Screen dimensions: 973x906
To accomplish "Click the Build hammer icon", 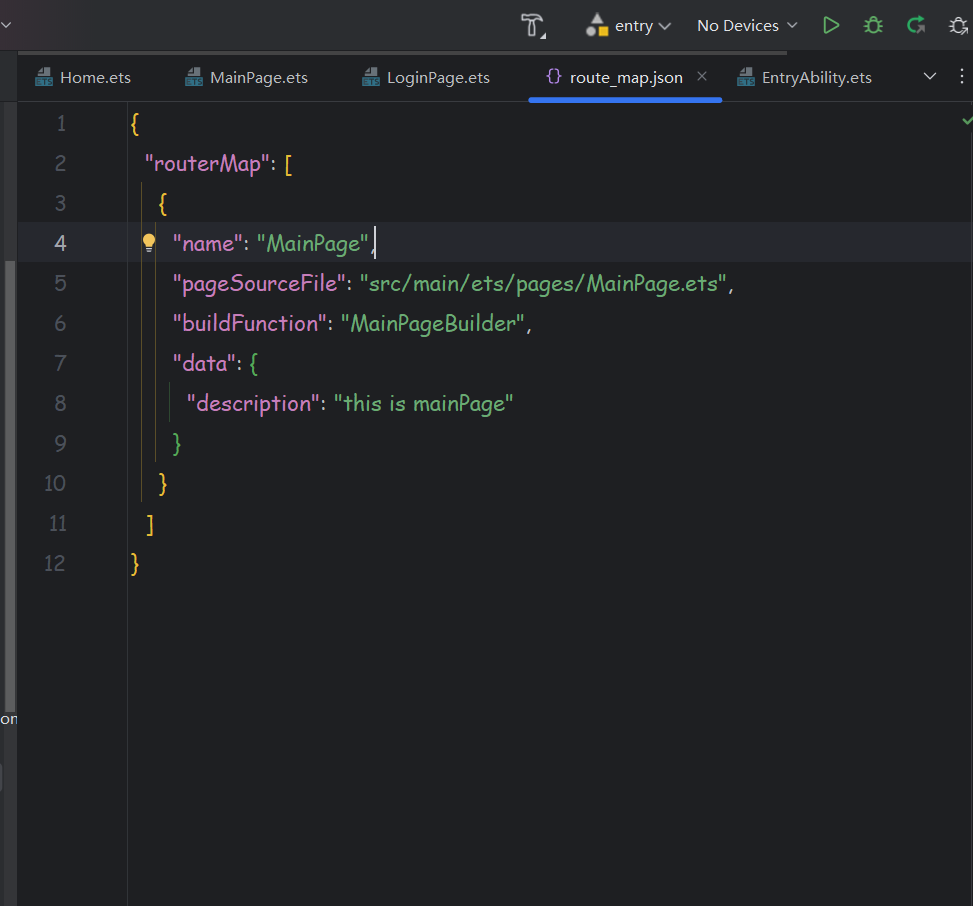I will click(533, 25).
